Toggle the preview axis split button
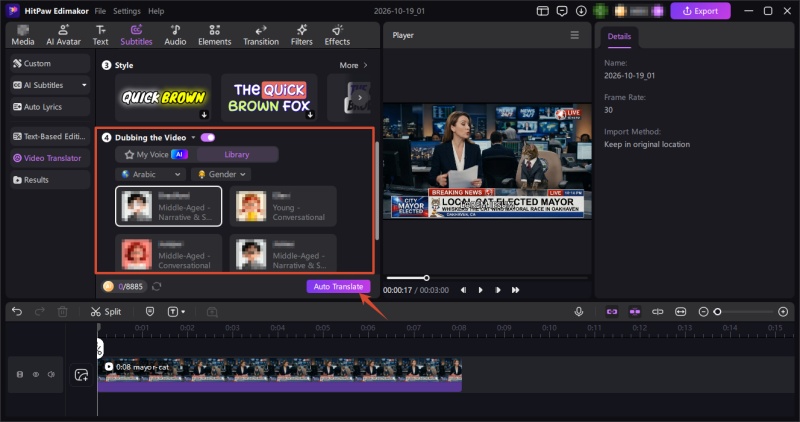This screenshot has height=422, width=800. pyautogui.click(x=658, y=311)
